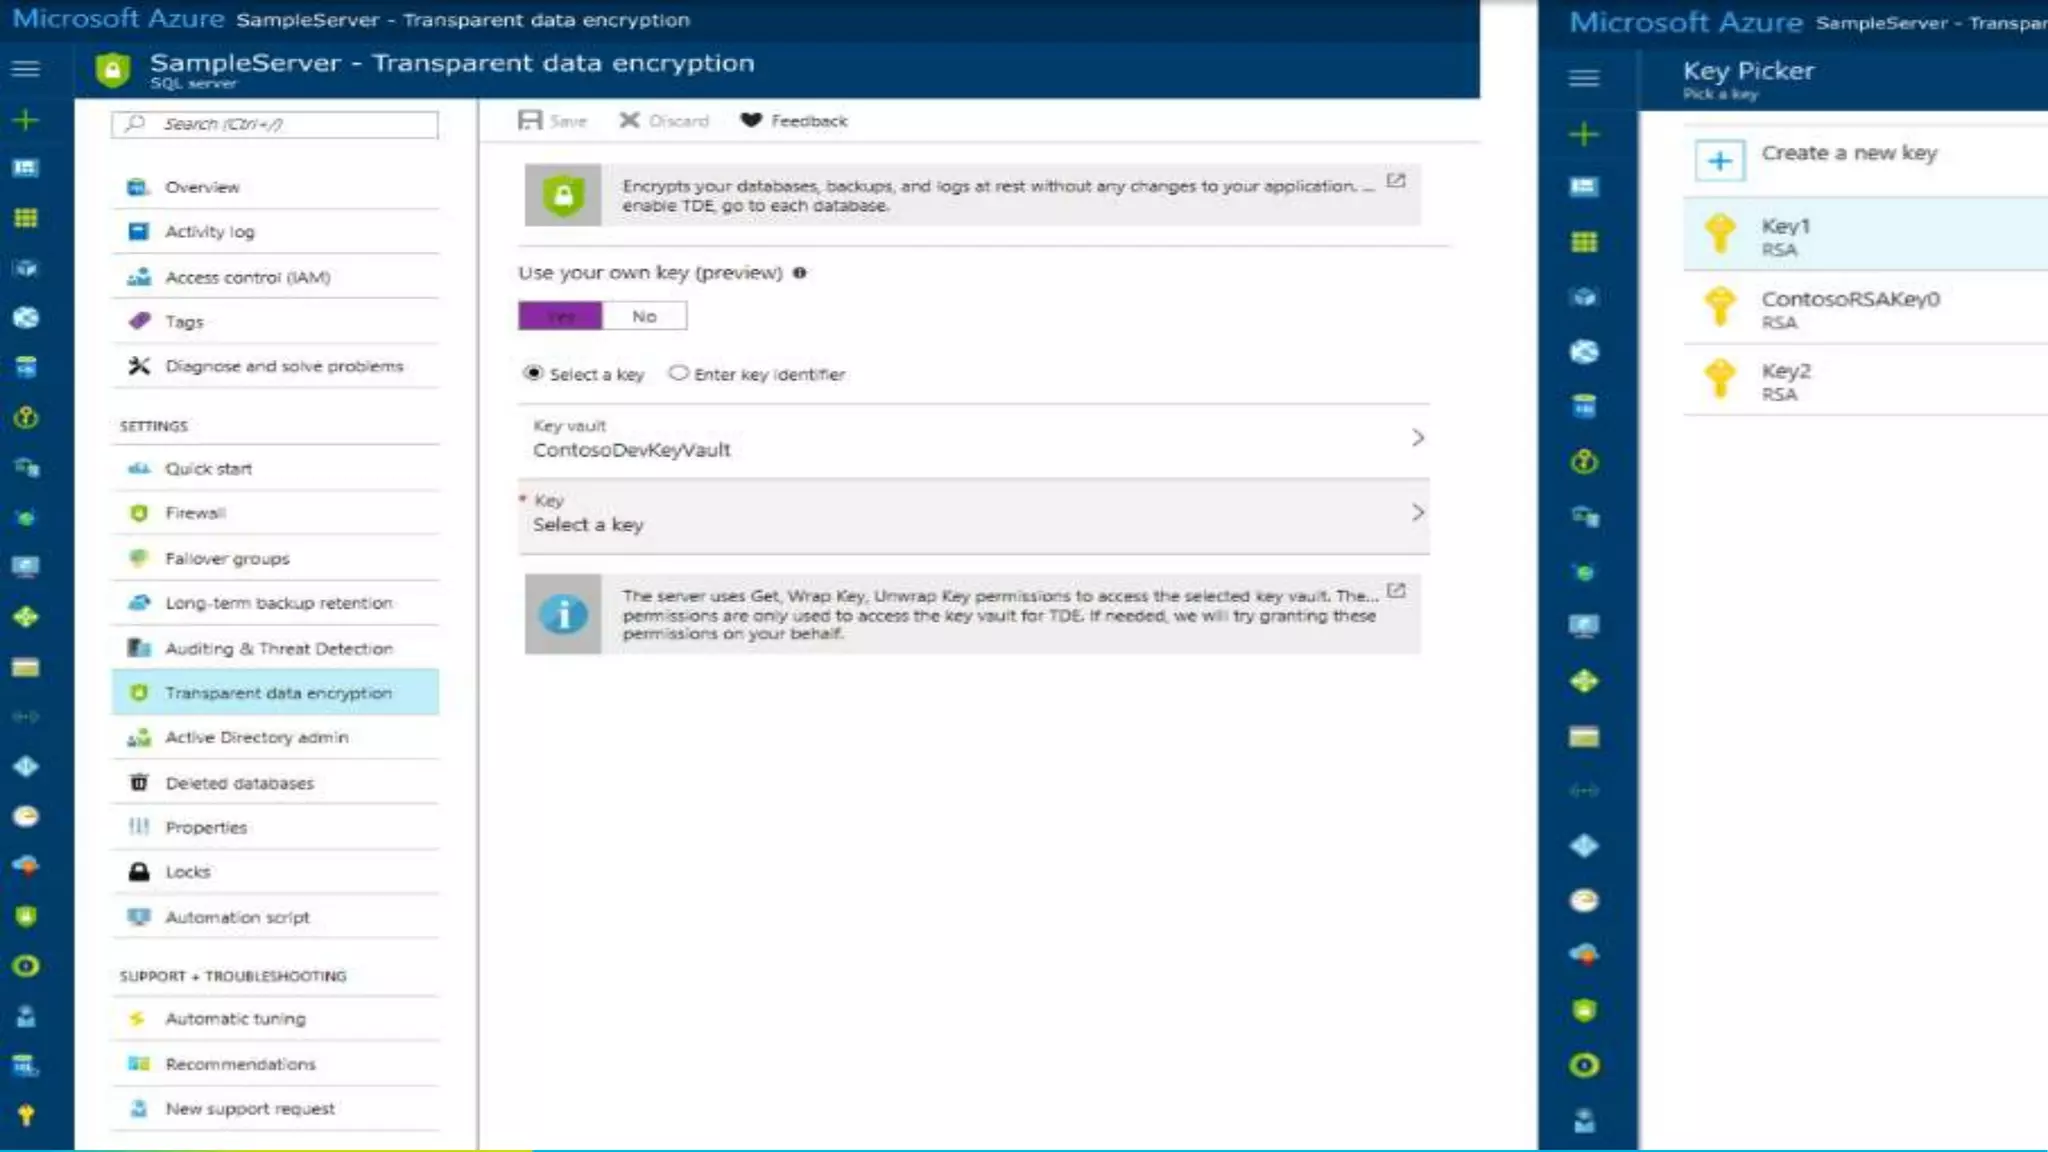Click the SampleServer shield icon in header
Viewport: 2048px width, 1152px height.
tap(112, 70)
